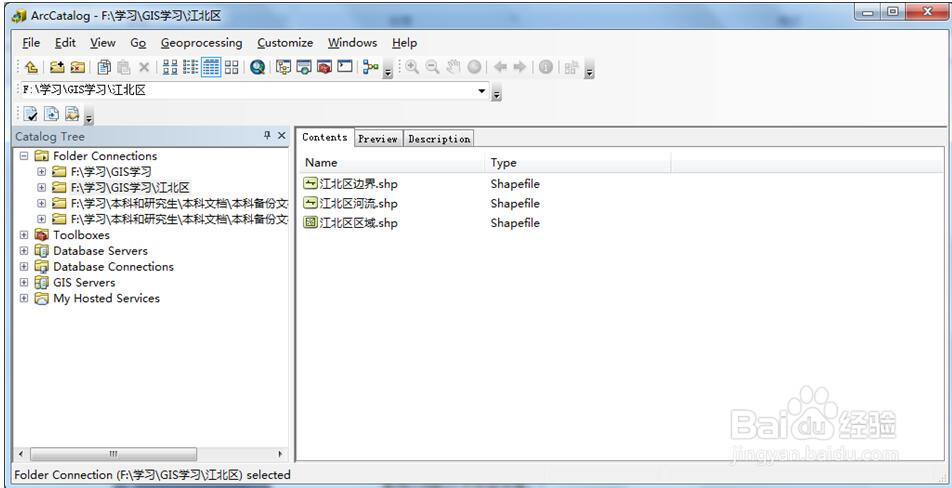Click the Create Thumbnail icon
This screenshot has width=952, height=488.
[571, 67]
